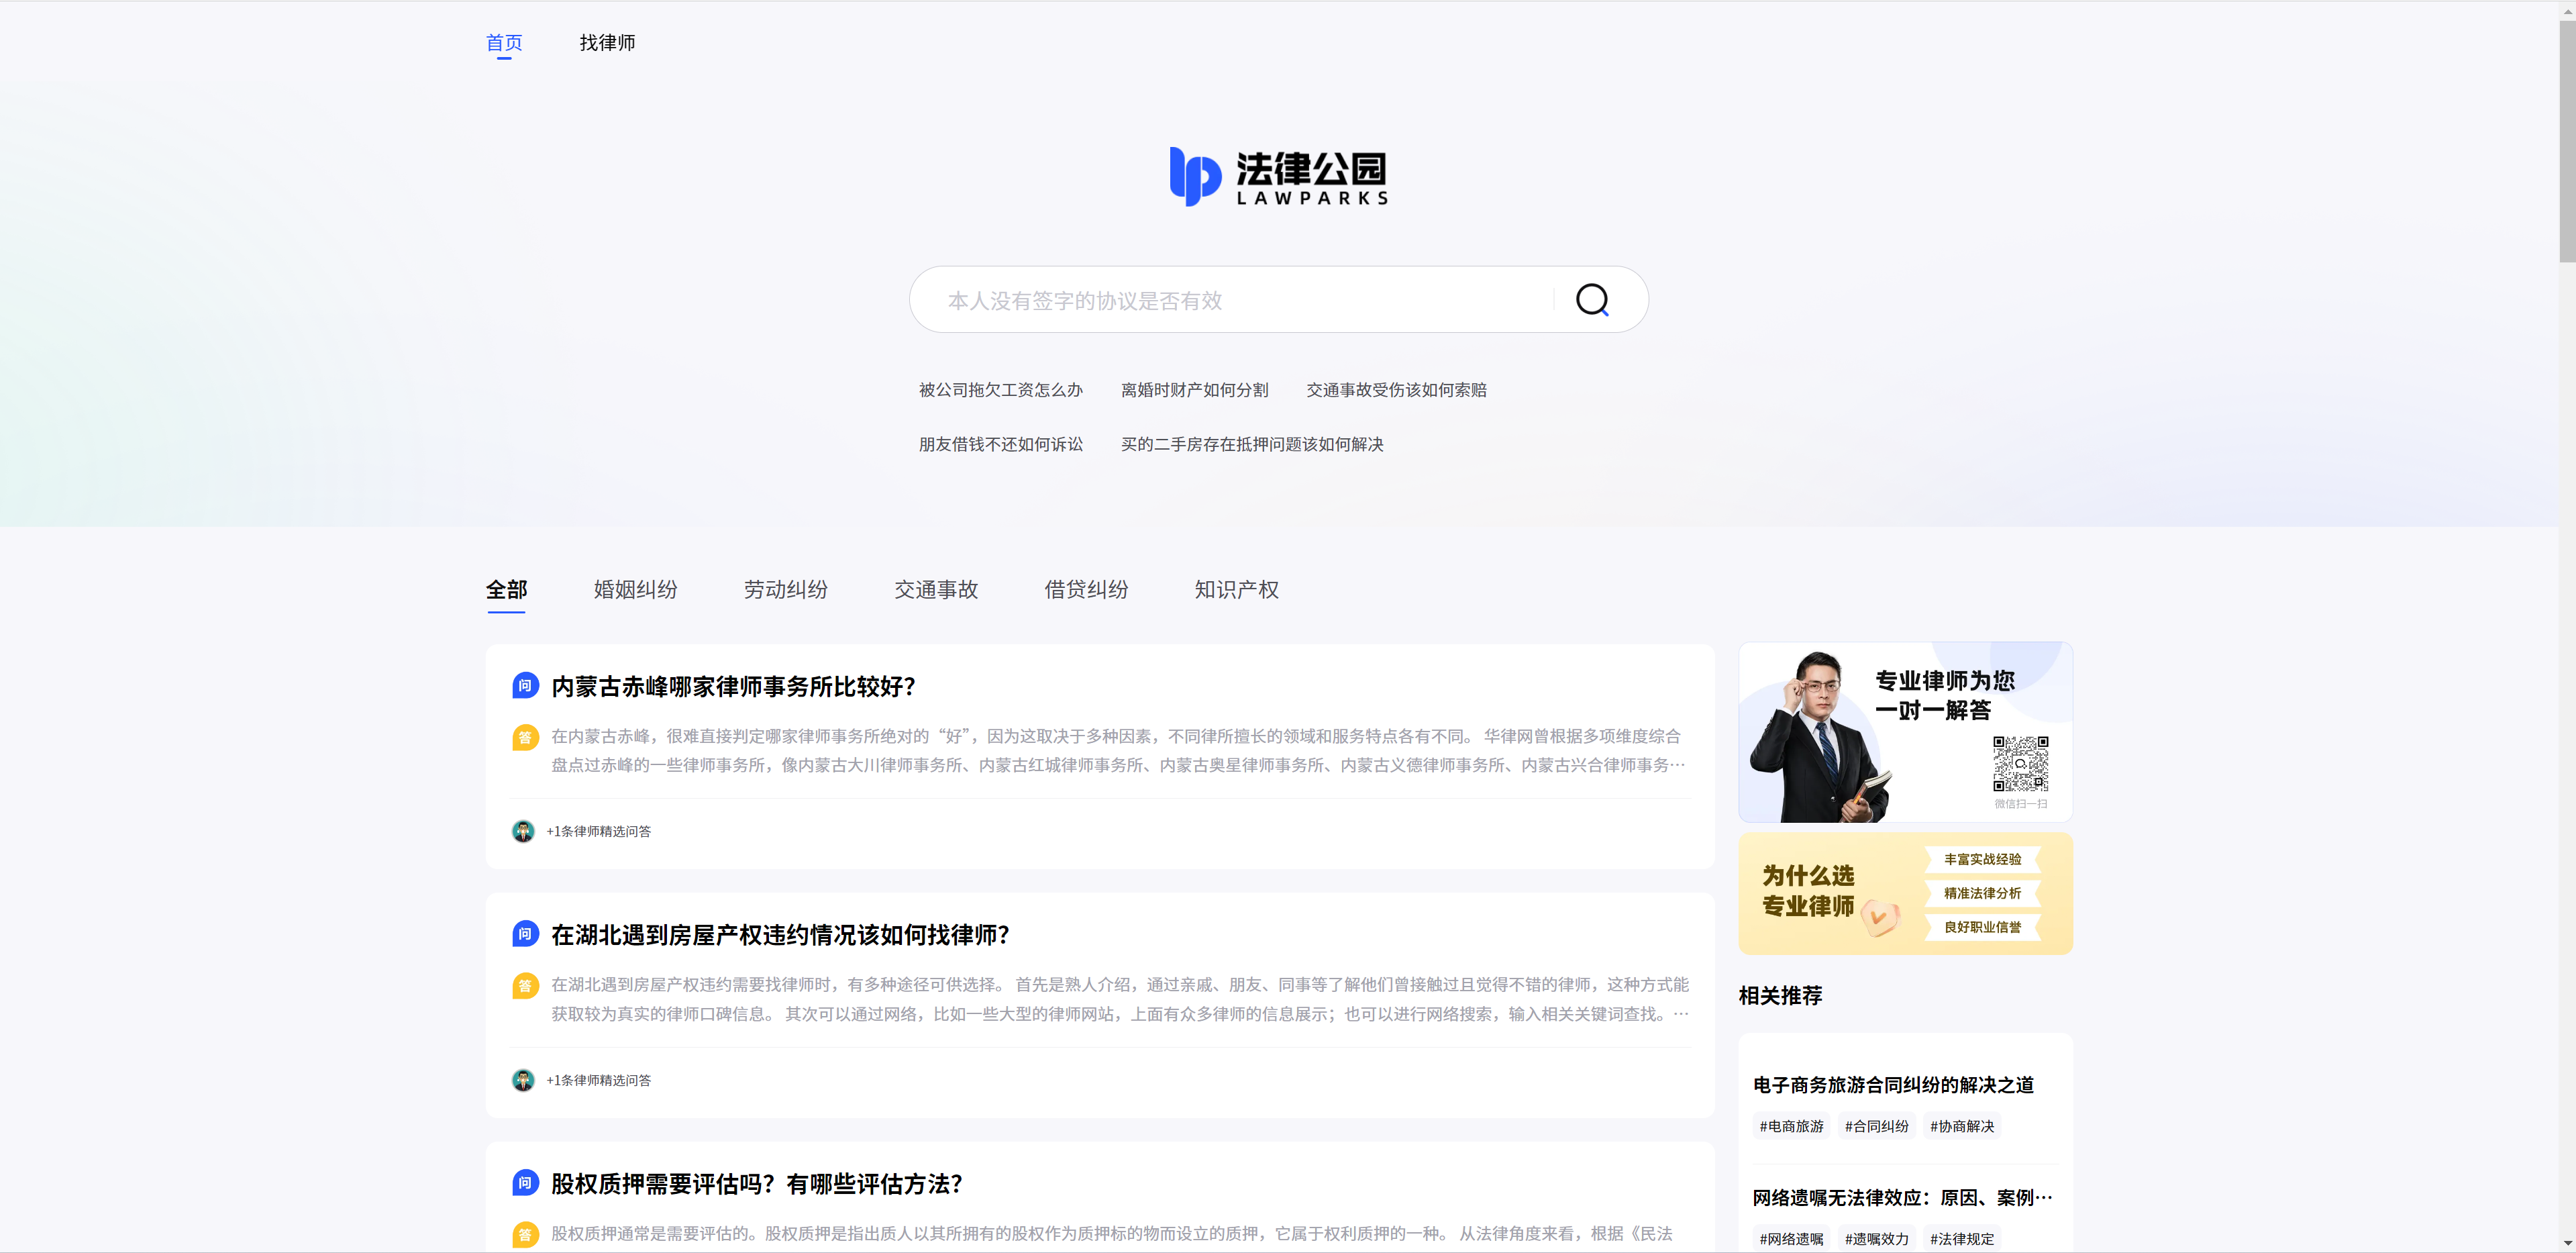Select the 全部 category tab

[506, 590]
